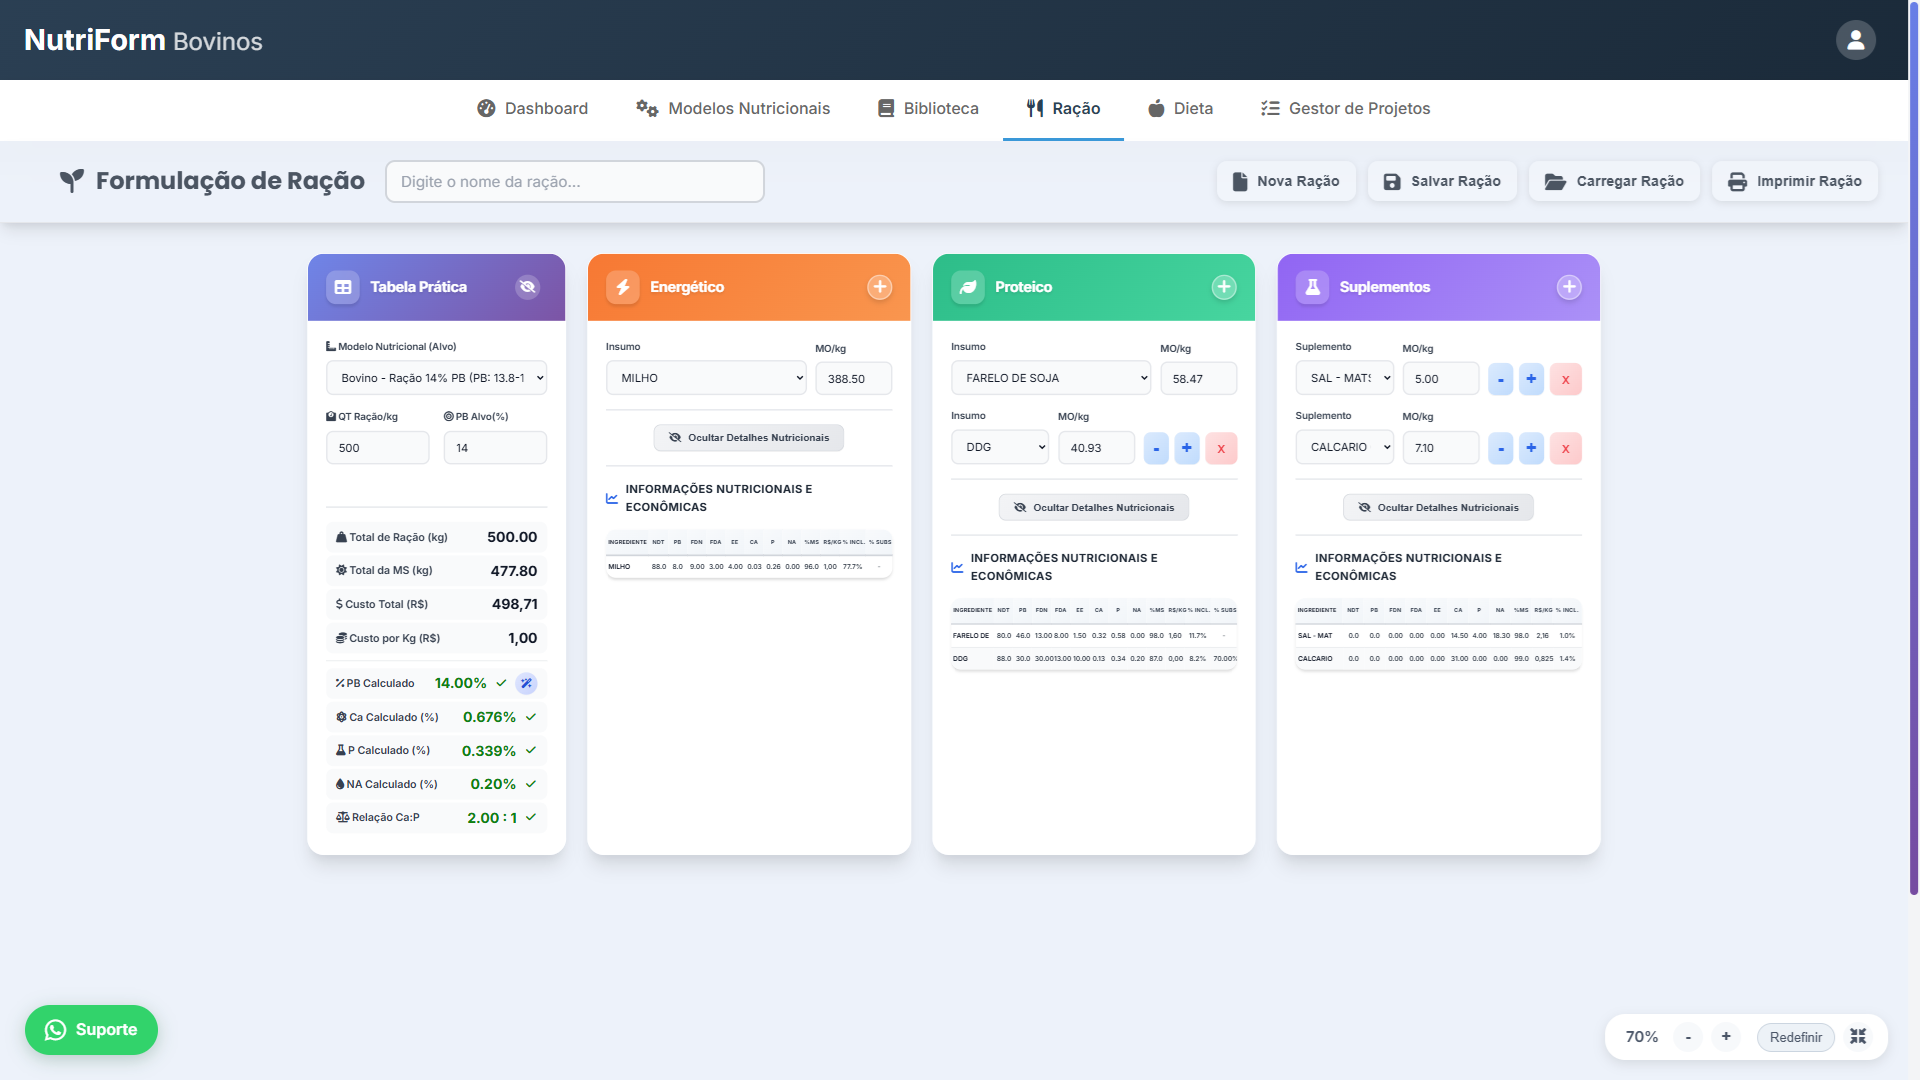Screen dimensions: 1920x1080
Task: Hide Proteico nutritional details
Action: pyautogui.click(x=1094, y=508)
